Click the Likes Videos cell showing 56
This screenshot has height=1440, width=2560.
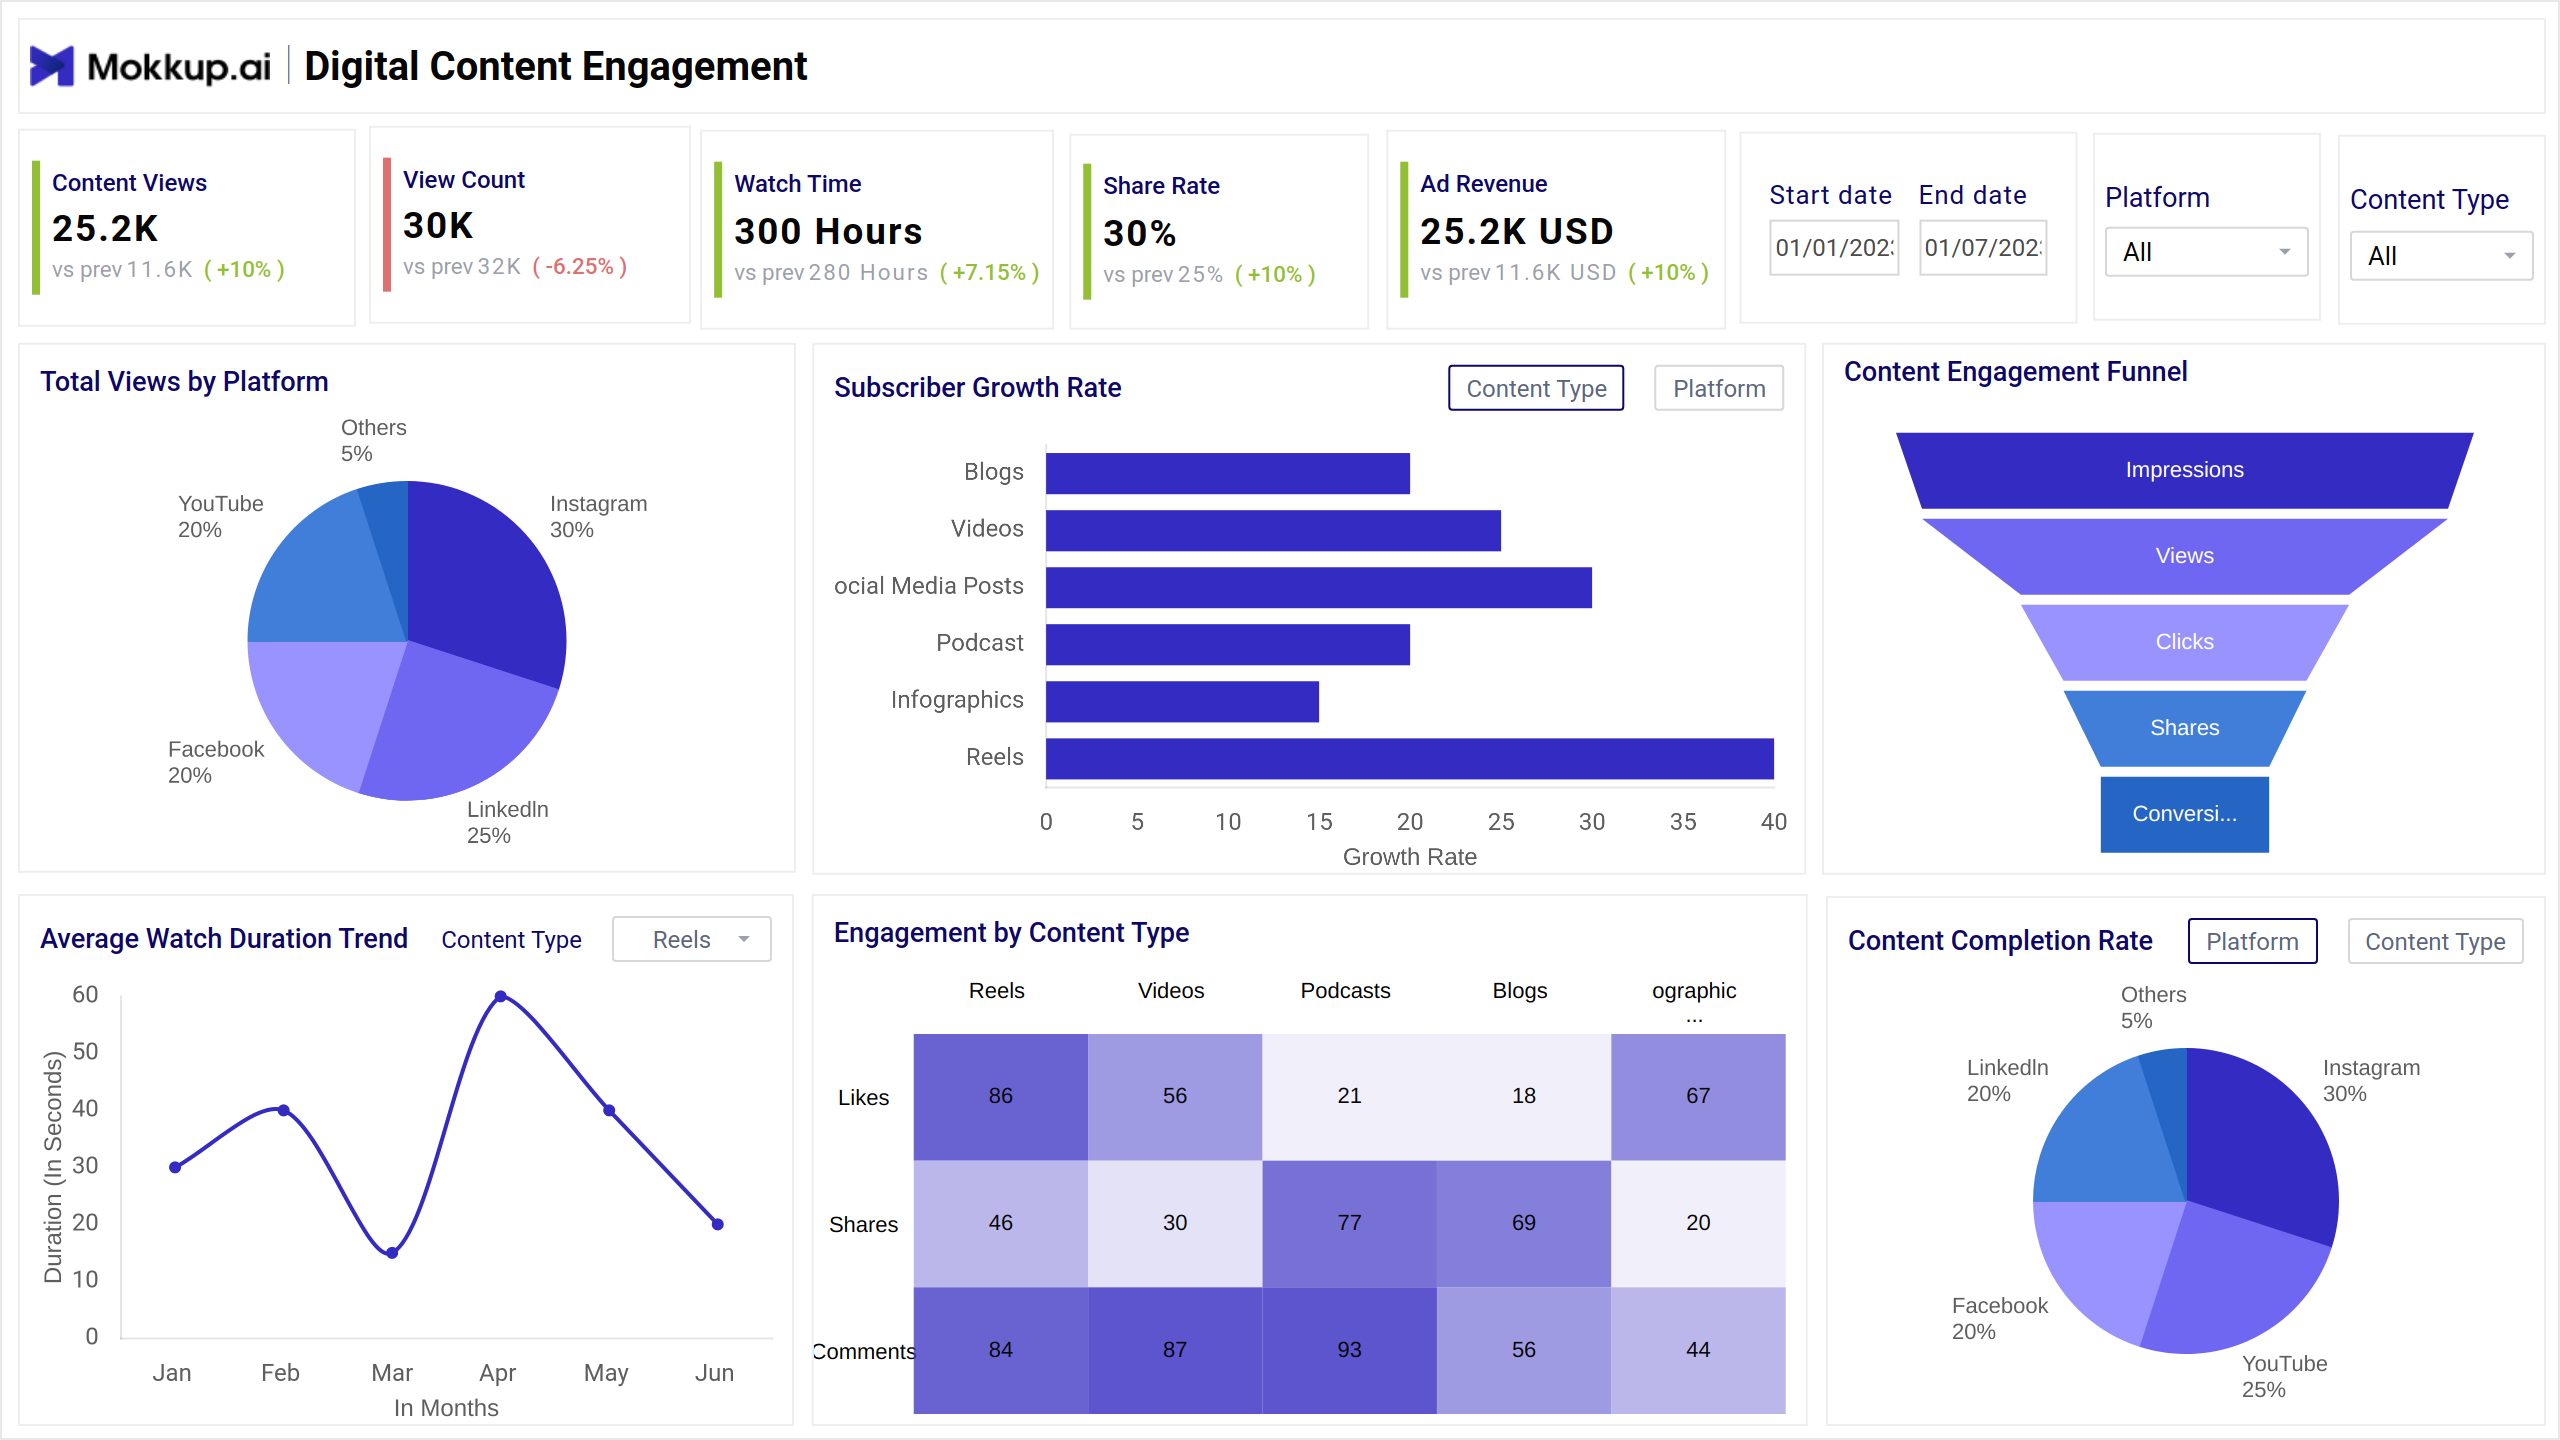(x=1175, y=1097)
